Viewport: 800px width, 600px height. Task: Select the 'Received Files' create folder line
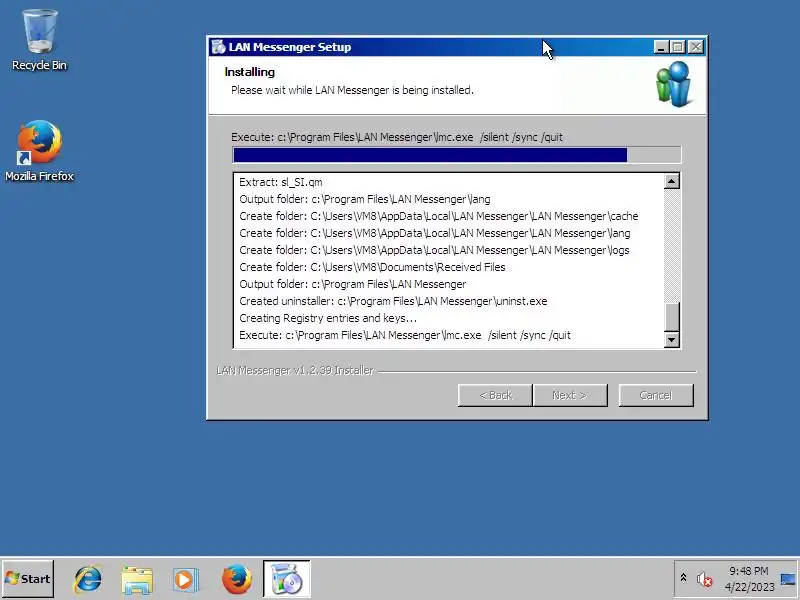372,267
